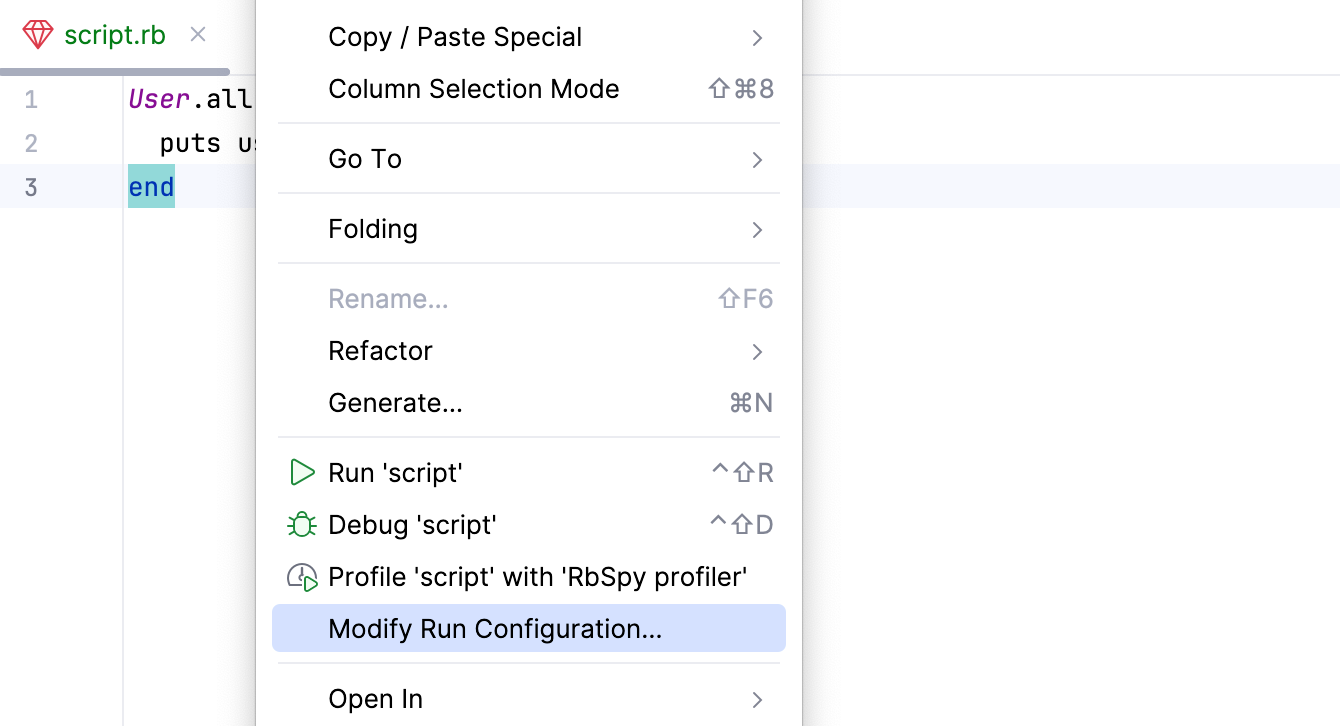The width and height of the screenshot is (1340, 726).
Task: Expand the Go To submenu
Action: (365, 159)
